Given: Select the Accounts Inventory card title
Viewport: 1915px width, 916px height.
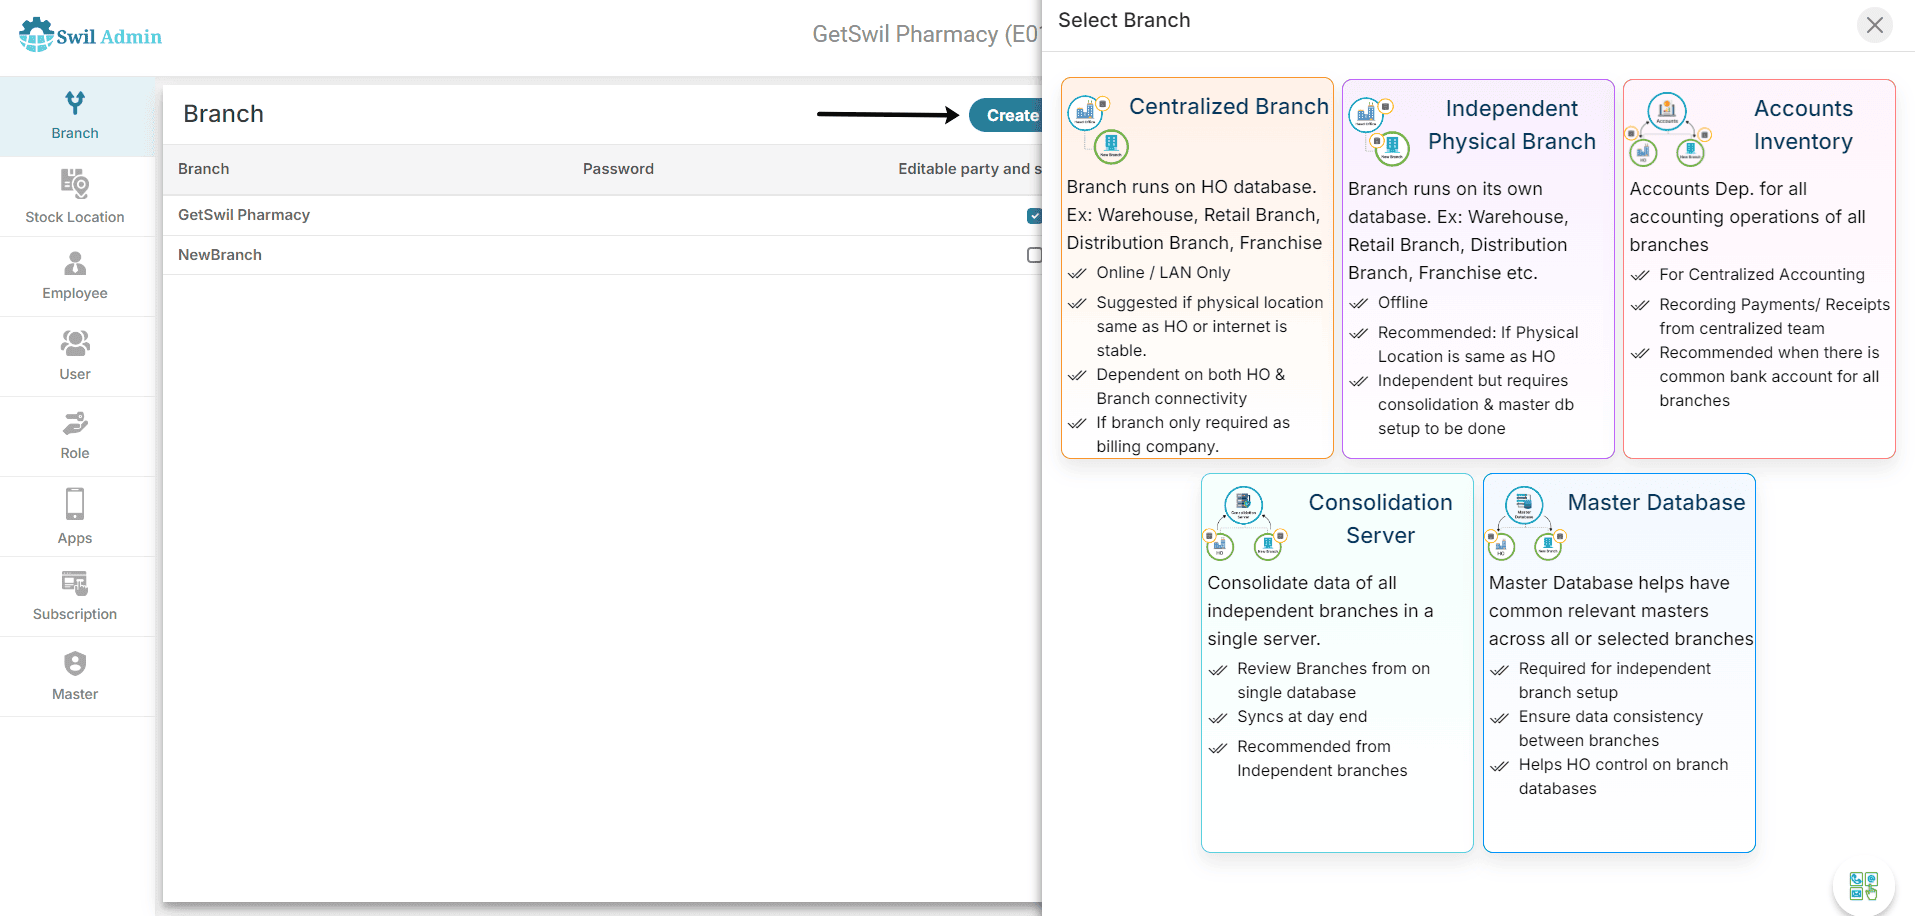Looking at the screenshot, I should coord(1803,125).
